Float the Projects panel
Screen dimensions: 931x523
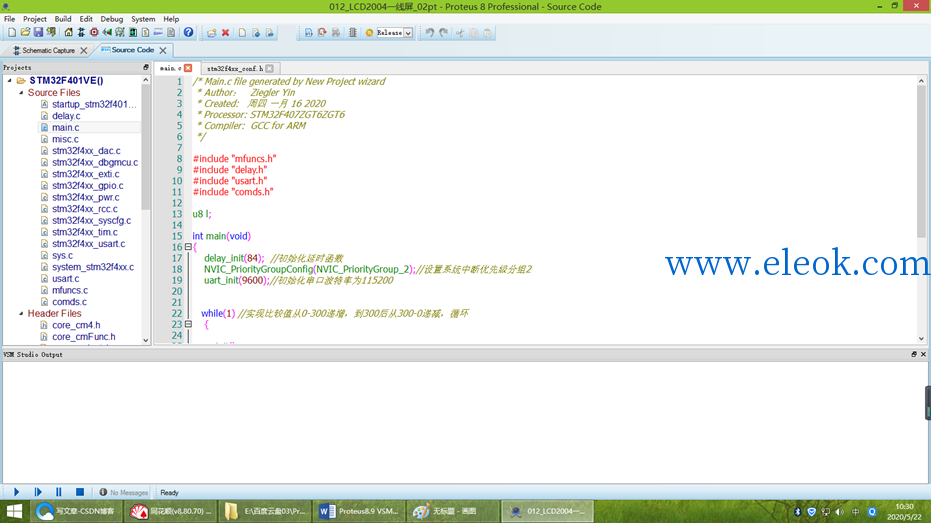pyautogui.click(x=145, y=68)
